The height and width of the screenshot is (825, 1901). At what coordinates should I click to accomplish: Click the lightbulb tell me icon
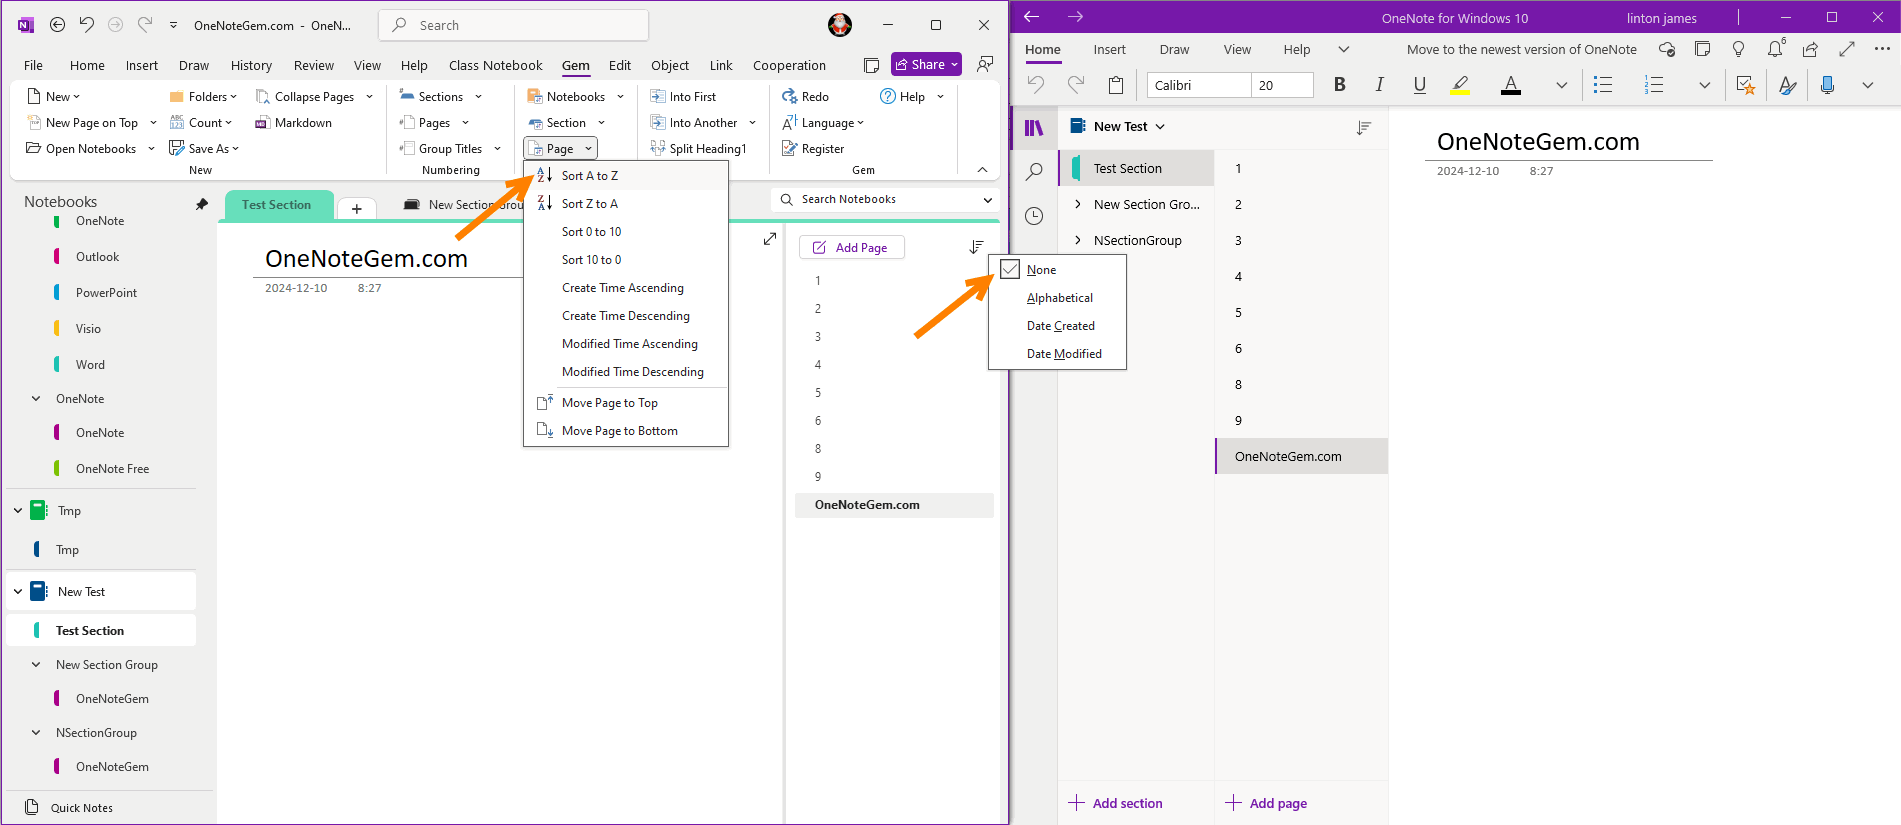coord(1739,49)
